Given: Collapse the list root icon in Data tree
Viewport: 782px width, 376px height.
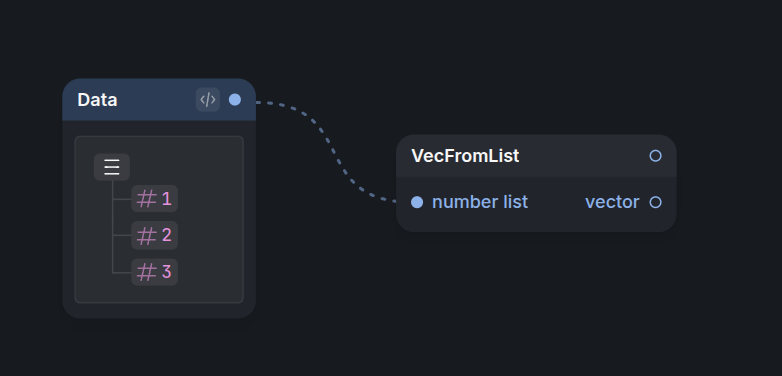Looking at the screenshot, I should click(x=112, y=167).
